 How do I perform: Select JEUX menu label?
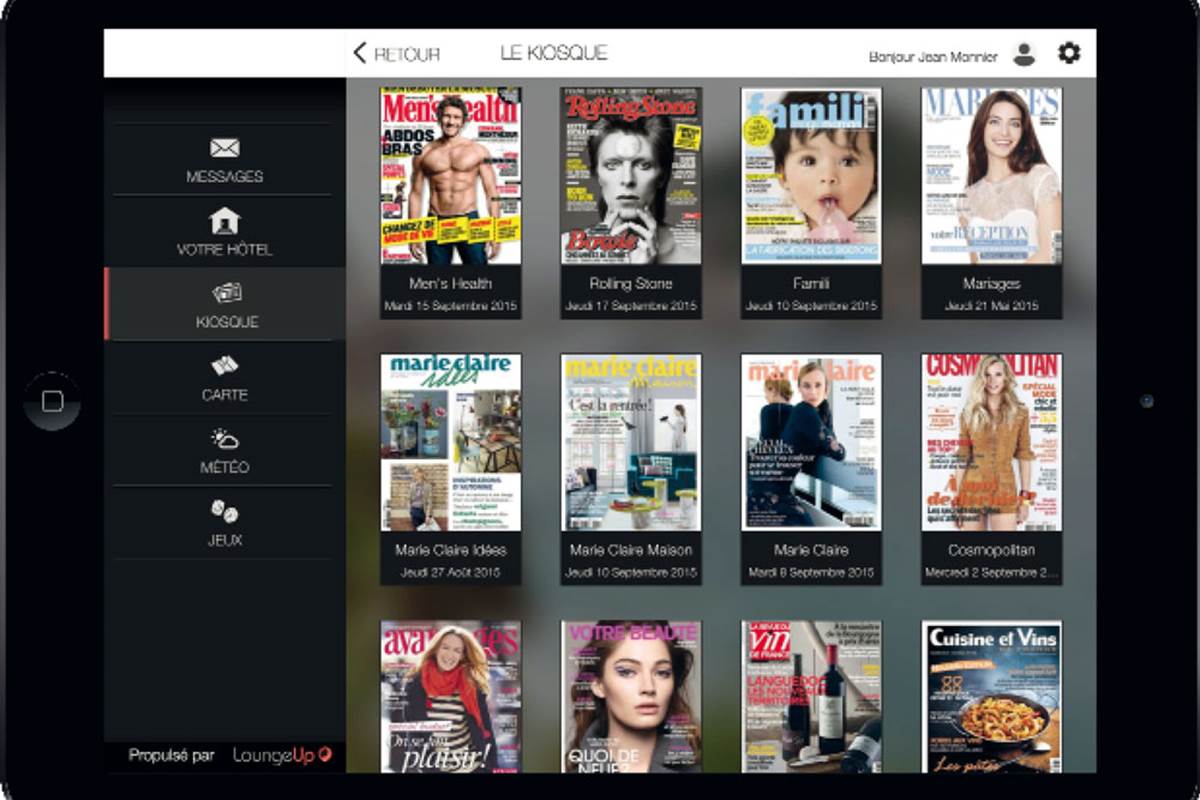point(225,540)
